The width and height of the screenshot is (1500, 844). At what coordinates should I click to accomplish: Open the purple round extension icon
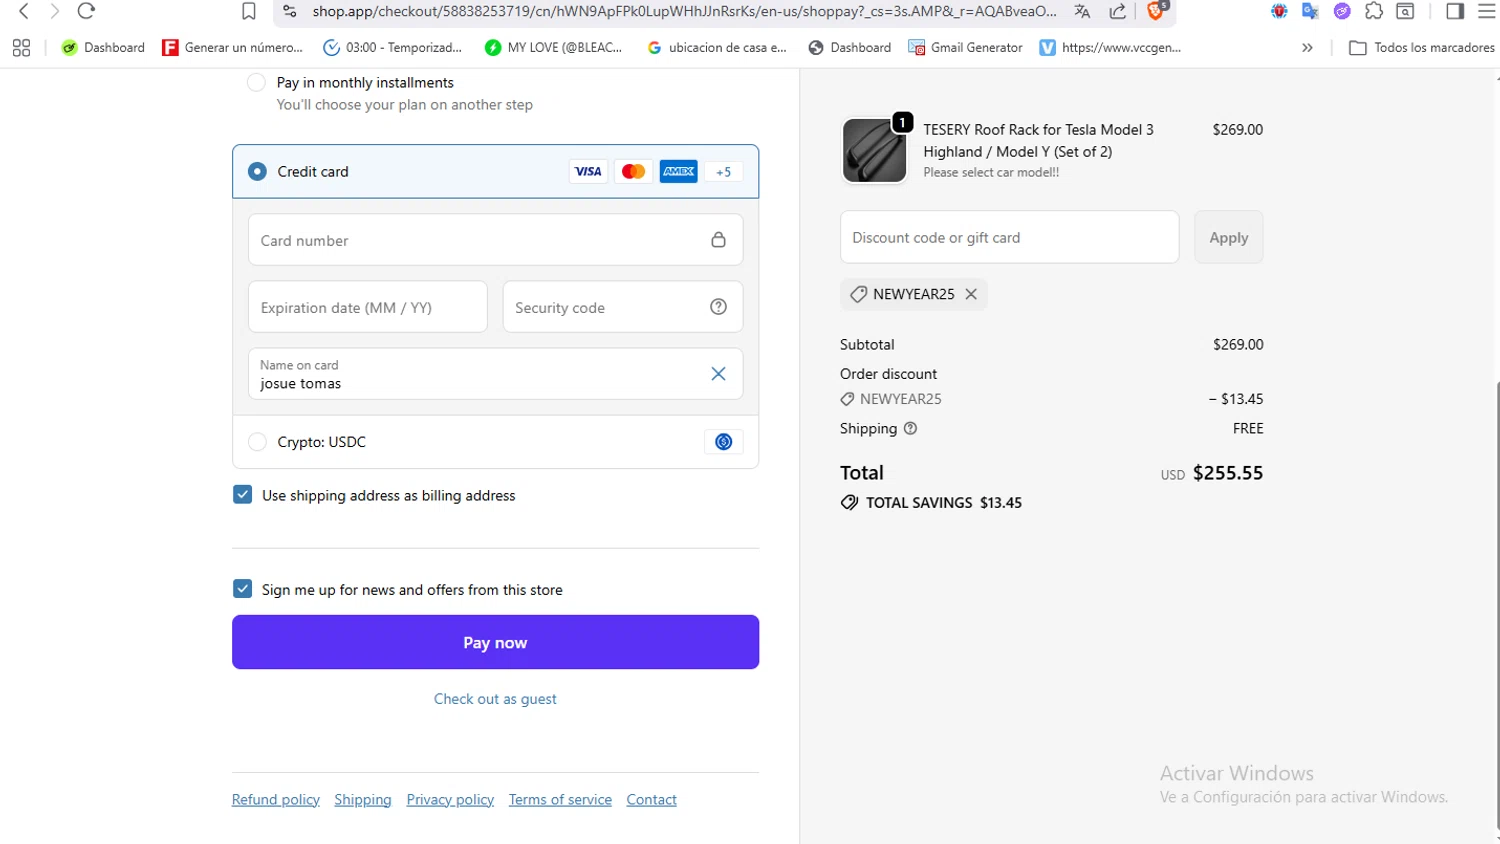pos(1342,12)
